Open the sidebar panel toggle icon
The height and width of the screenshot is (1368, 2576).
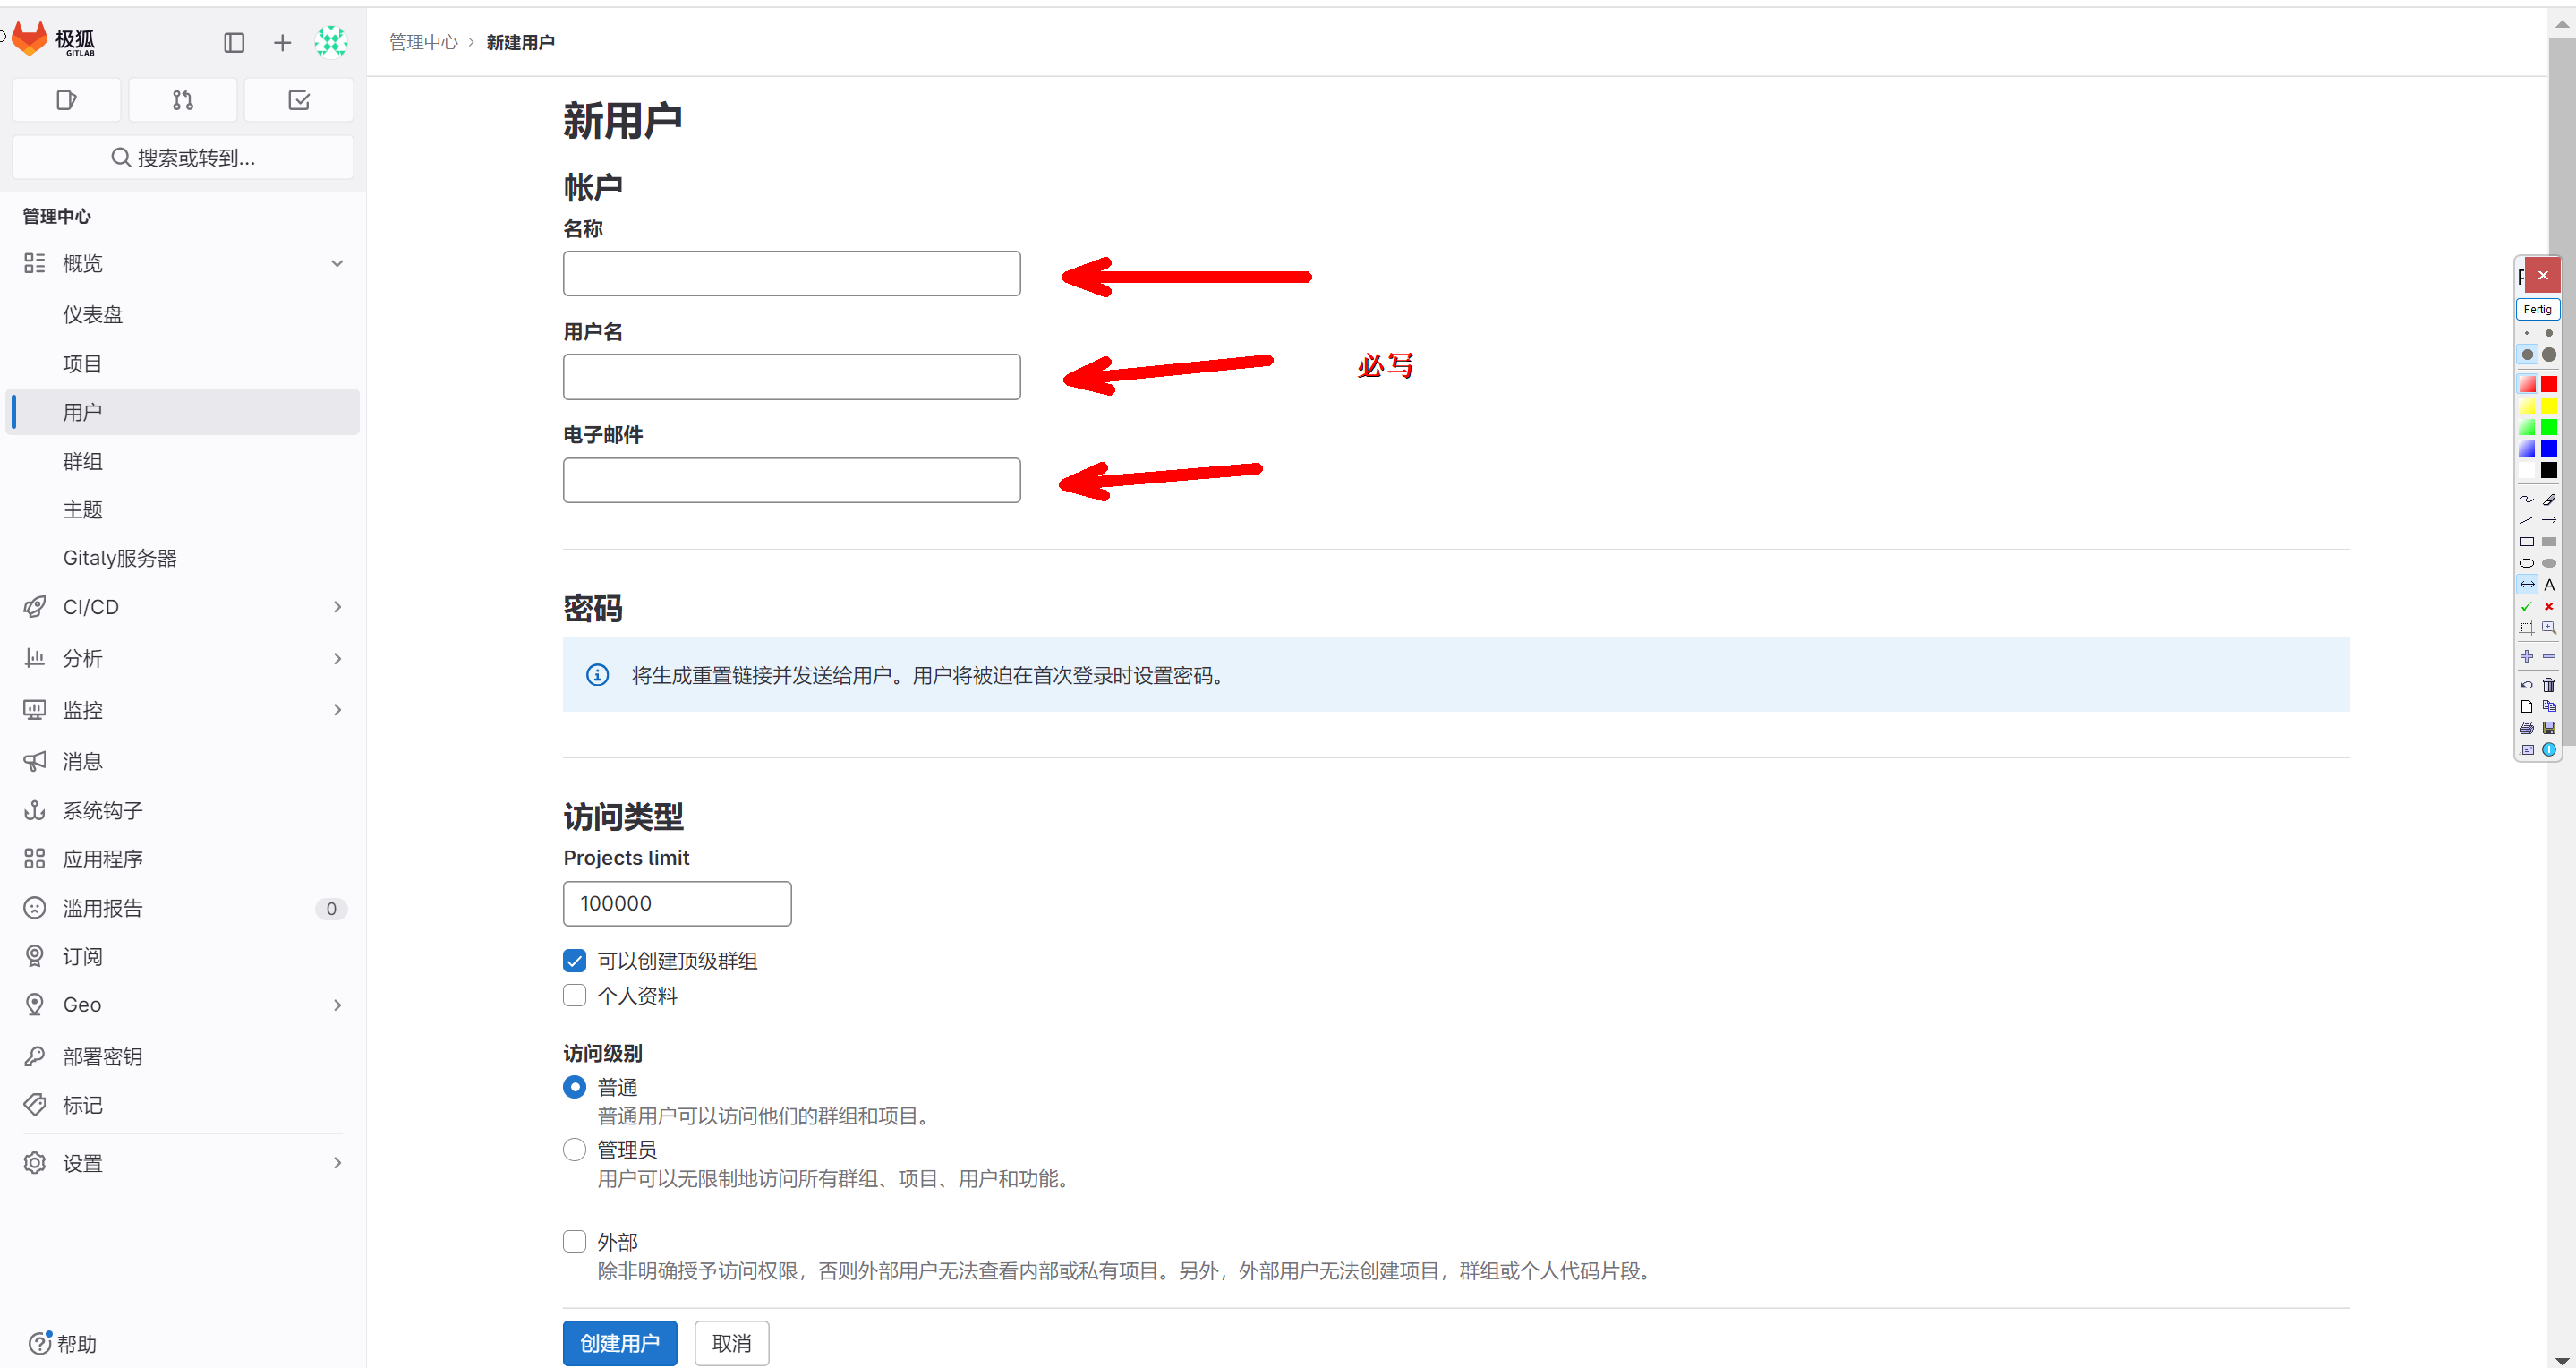[x=232, y=43]
